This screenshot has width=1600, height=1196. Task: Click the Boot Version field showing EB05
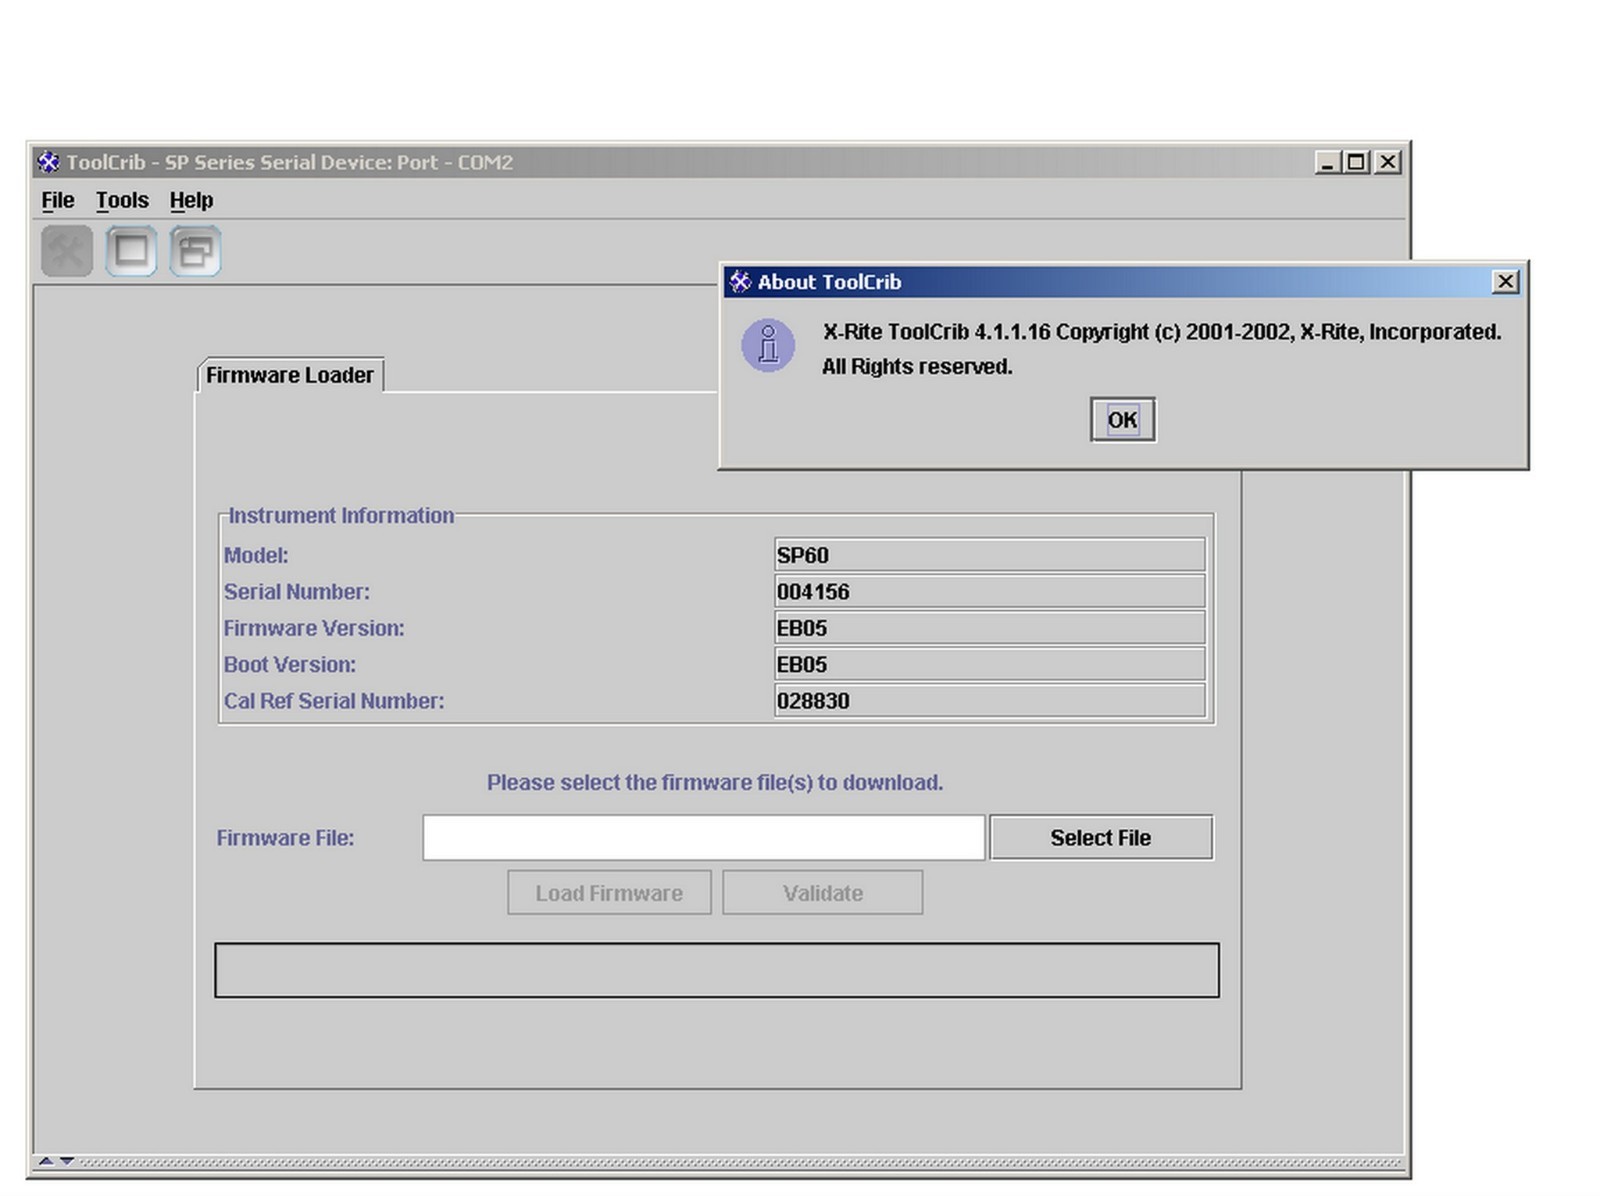point(990,664)
